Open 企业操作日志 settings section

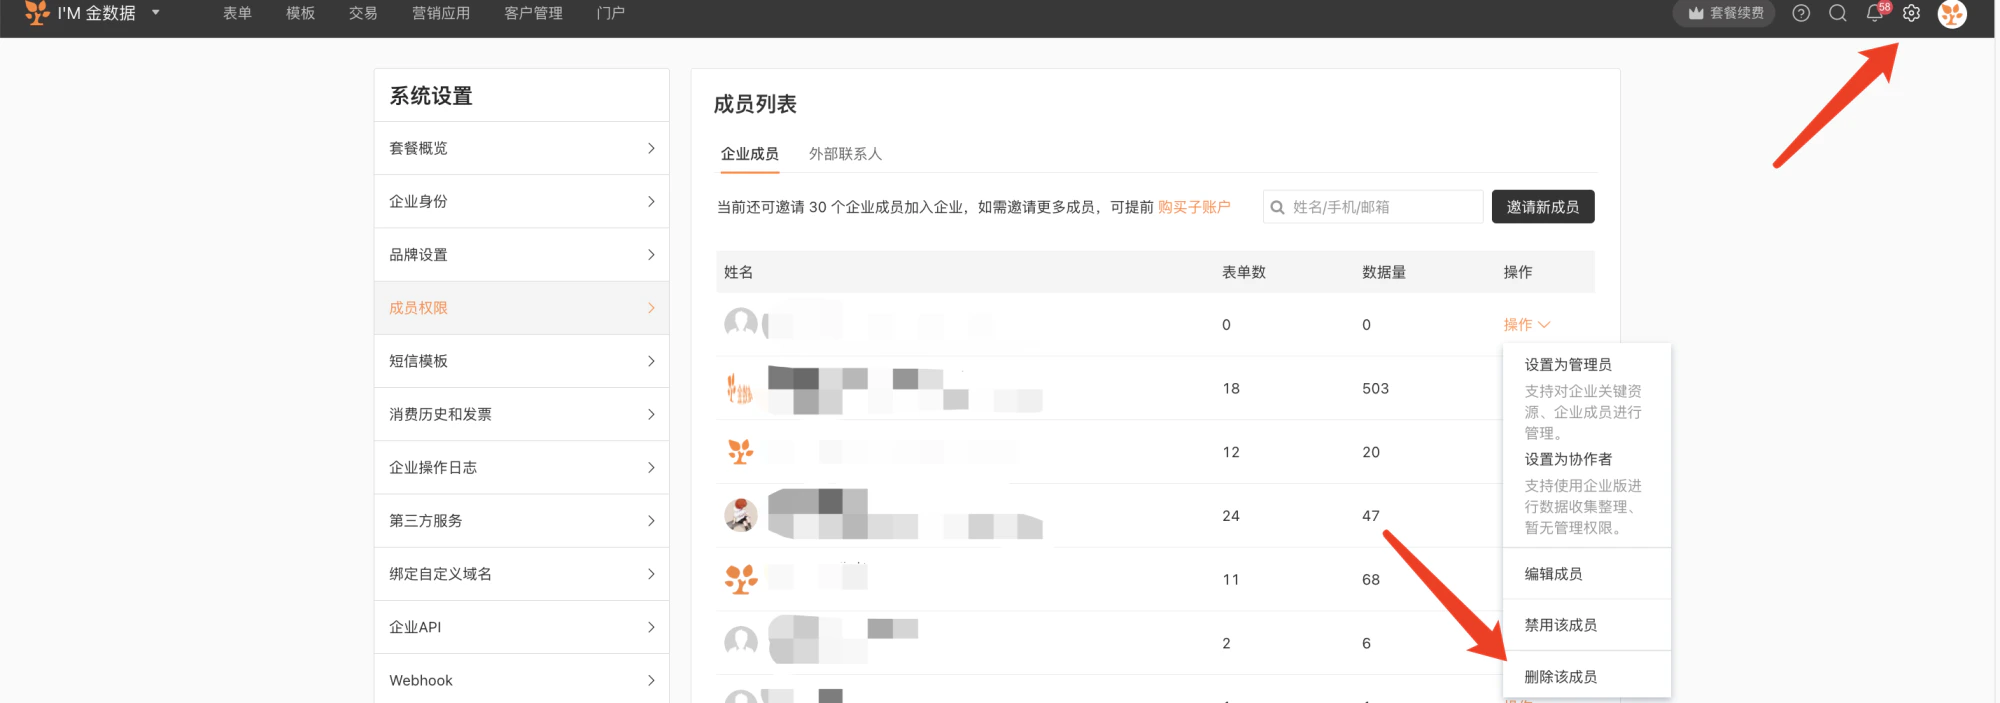522,467
